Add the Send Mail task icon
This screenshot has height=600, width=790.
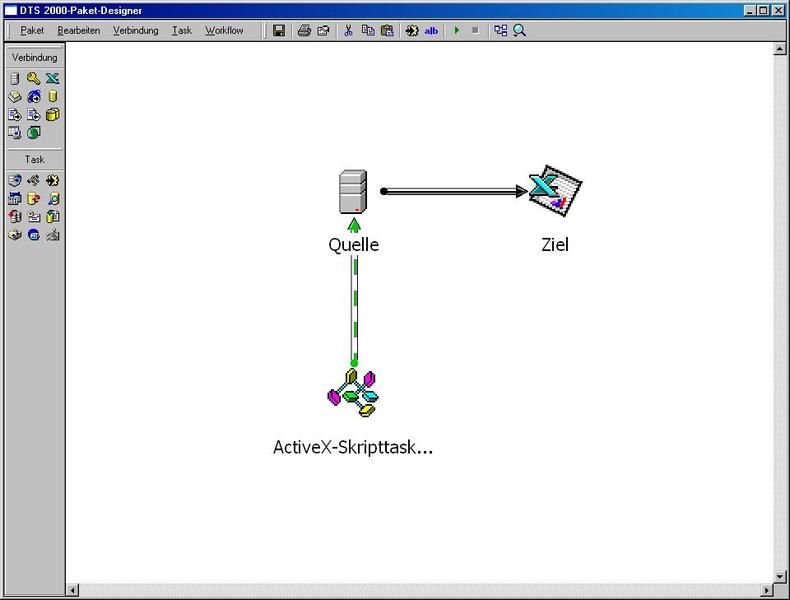click(x=34, y=217)
